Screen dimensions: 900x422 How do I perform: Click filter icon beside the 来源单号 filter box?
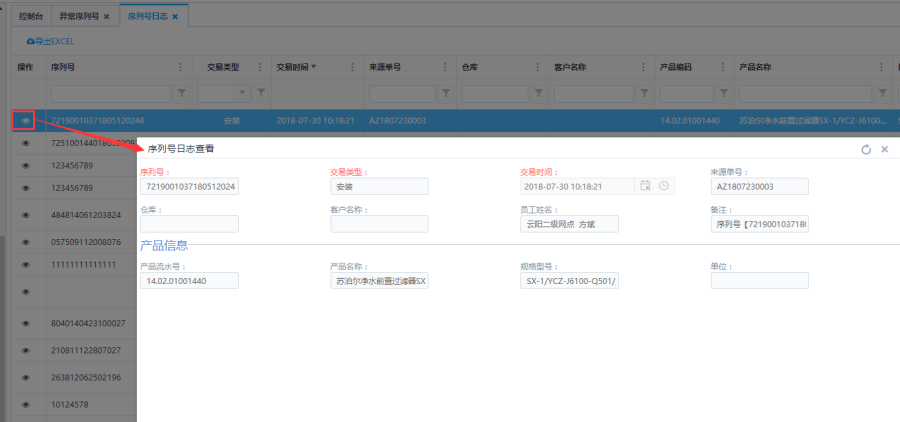[x=445, y=93]
